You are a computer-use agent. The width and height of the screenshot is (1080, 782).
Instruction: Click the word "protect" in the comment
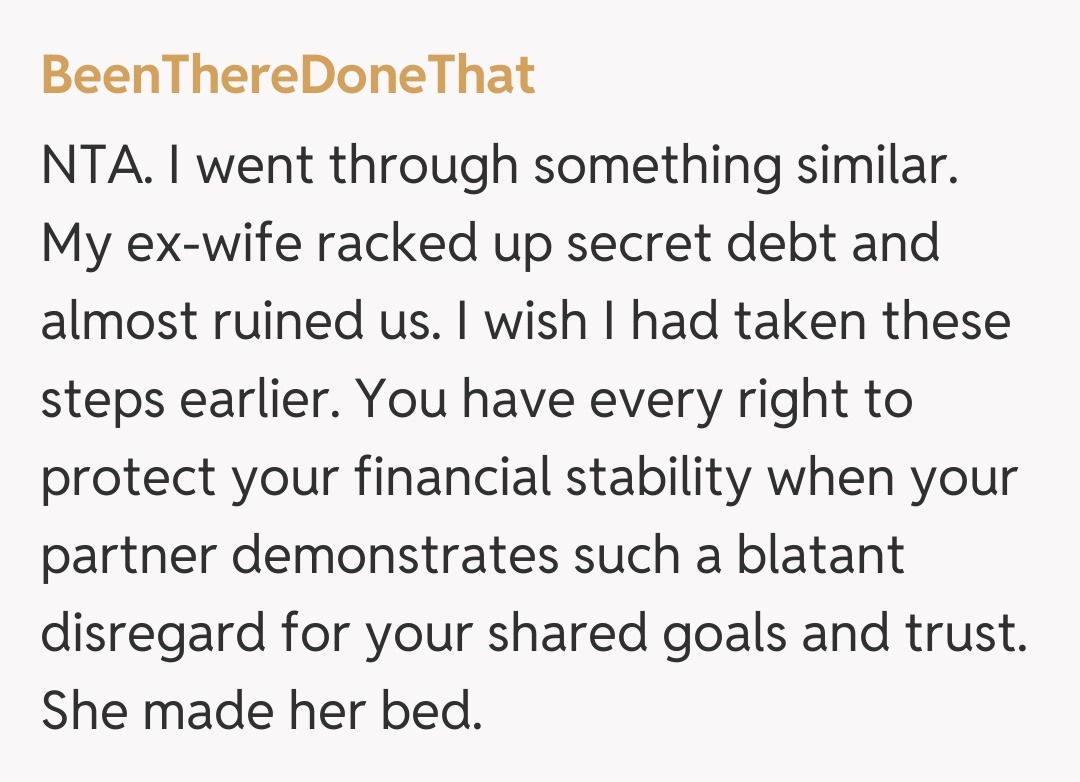pyautogui.click(x=128, y=478)
